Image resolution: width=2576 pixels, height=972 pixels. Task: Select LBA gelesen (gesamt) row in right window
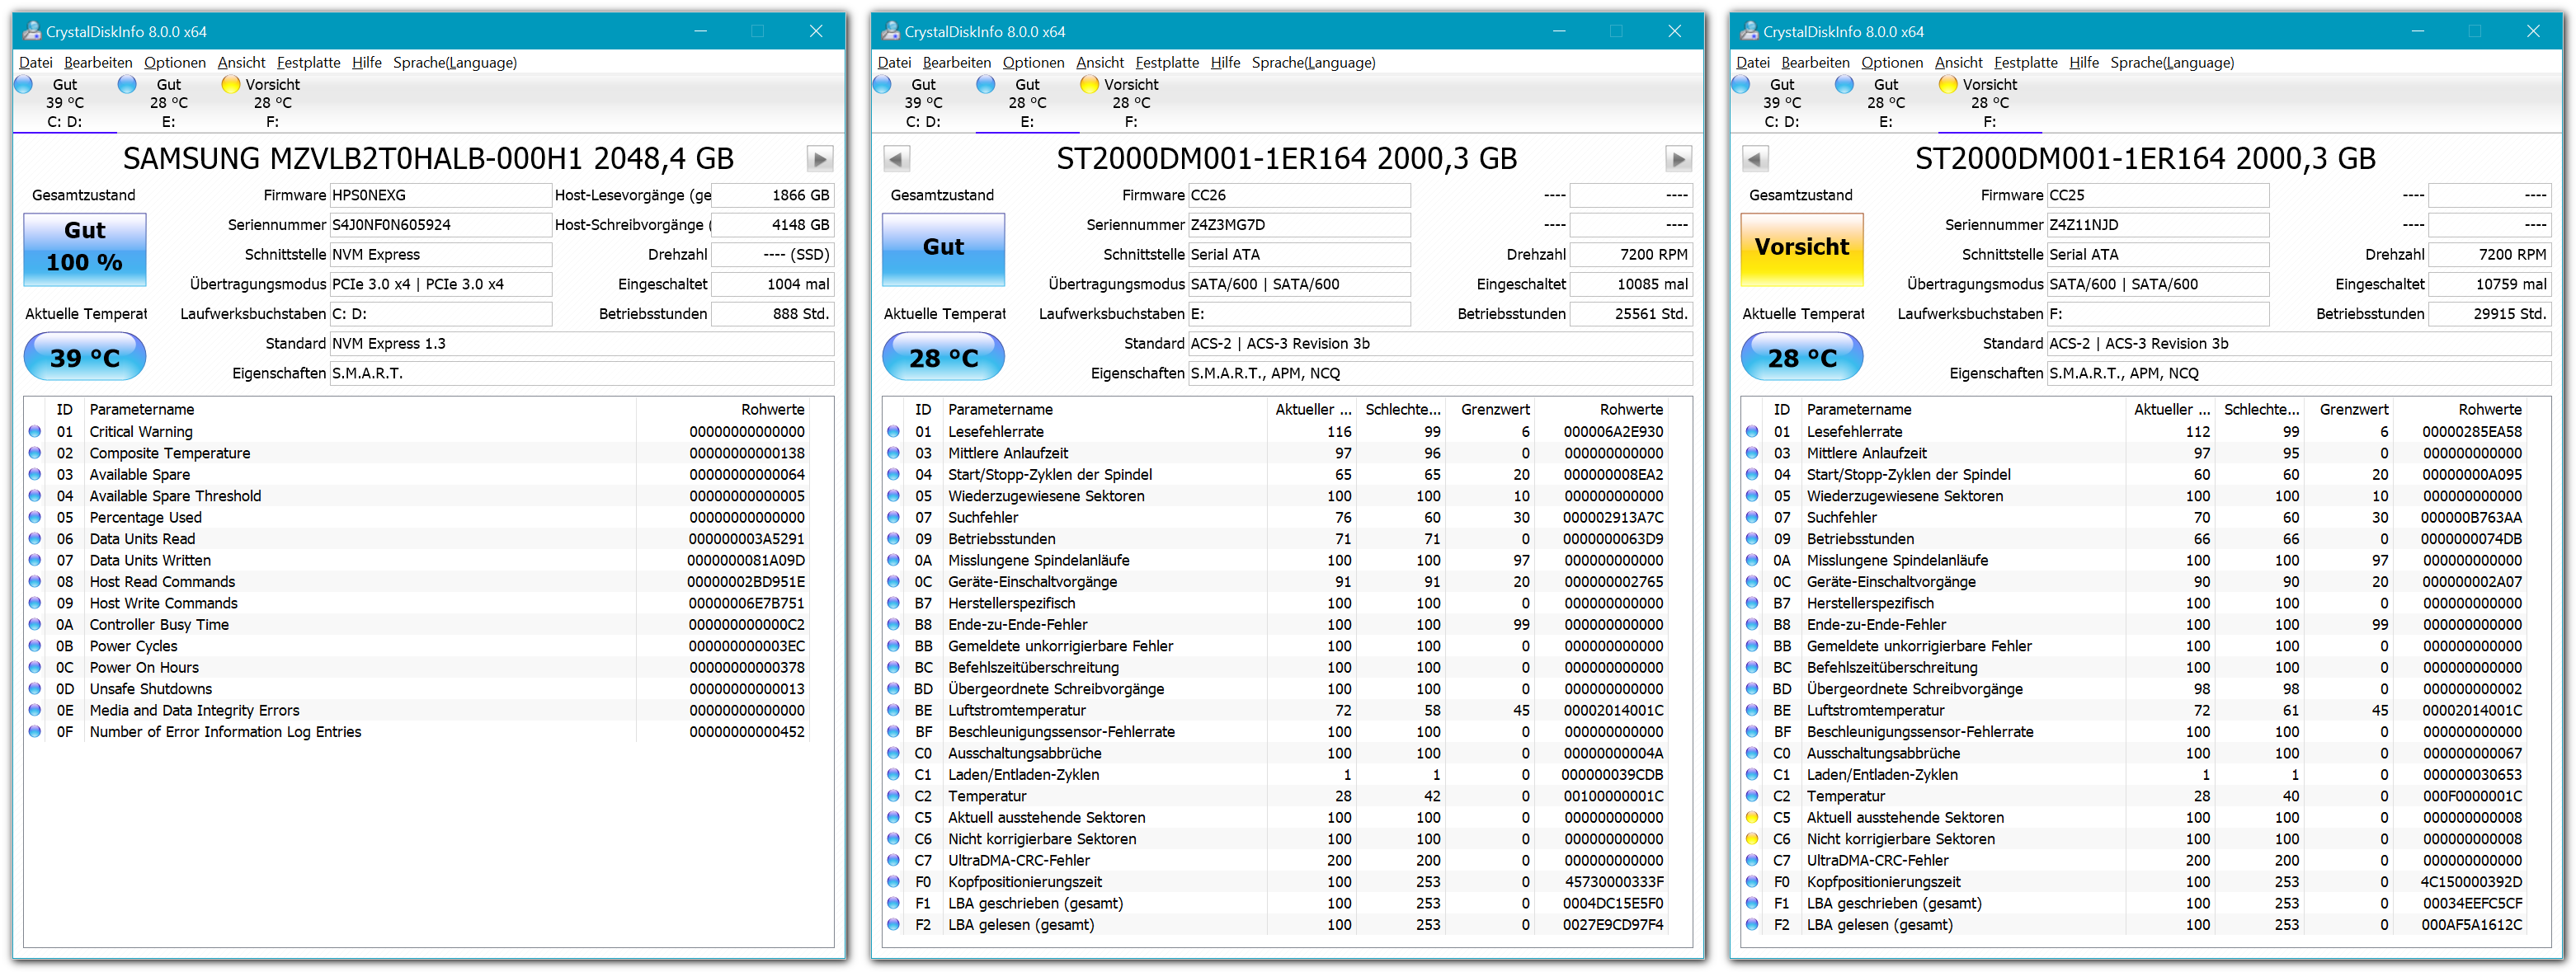tap(2135, 925)
